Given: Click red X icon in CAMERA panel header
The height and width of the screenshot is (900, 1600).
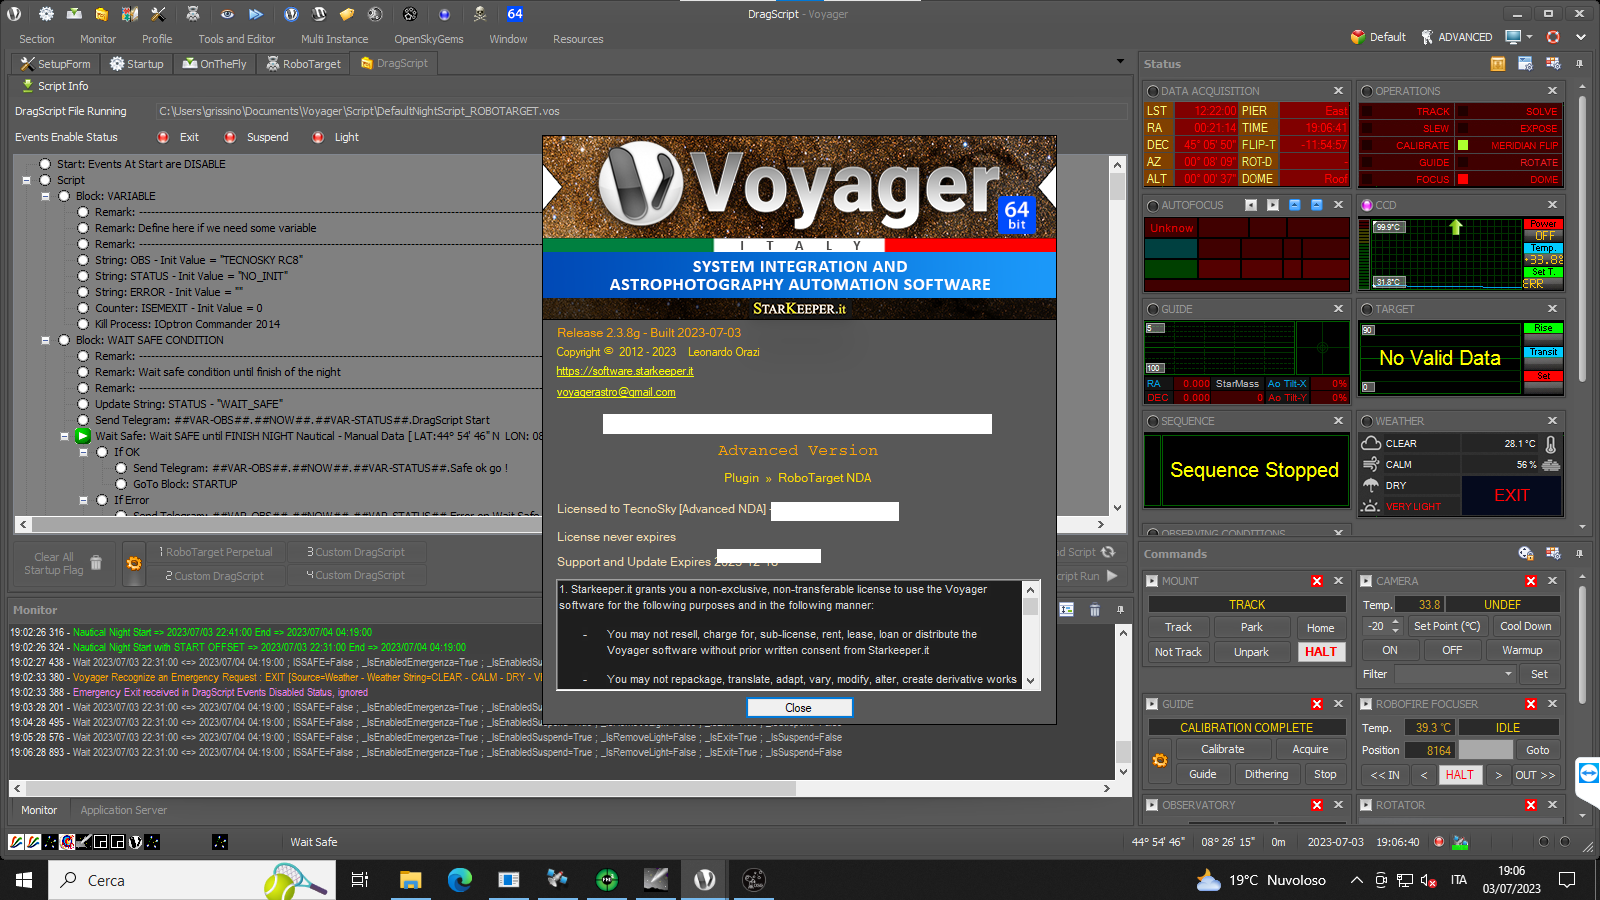Looking at the screenshot, I should click(1531, 581).
